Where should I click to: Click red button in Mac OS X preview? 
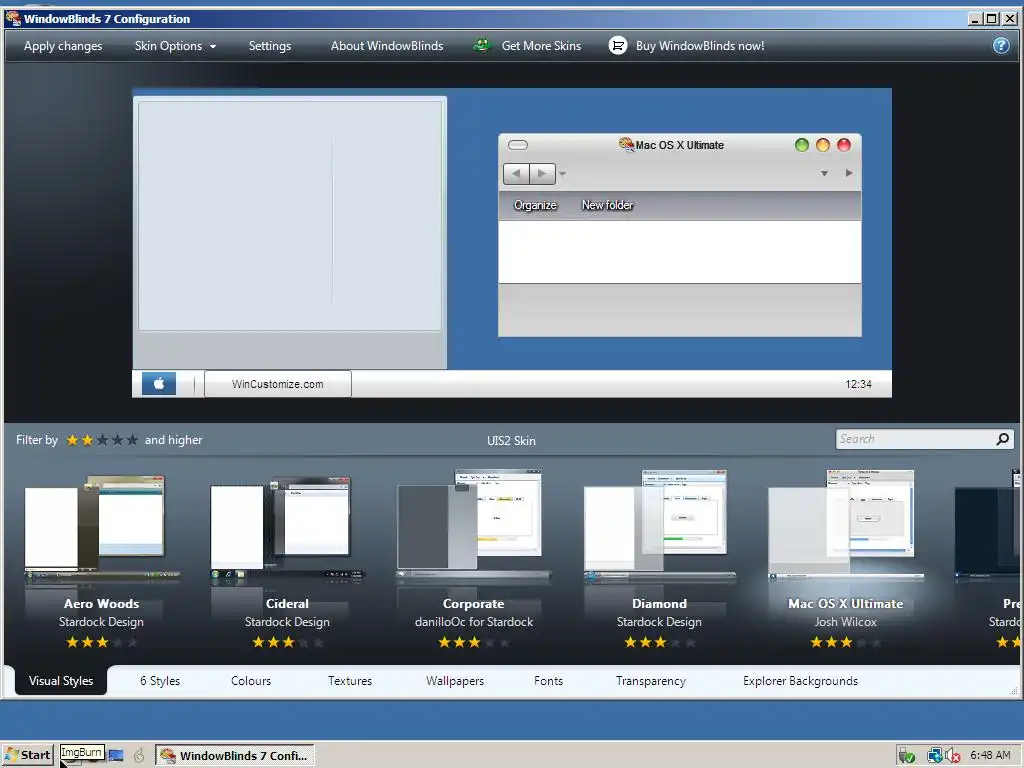(x=844, y=145)
